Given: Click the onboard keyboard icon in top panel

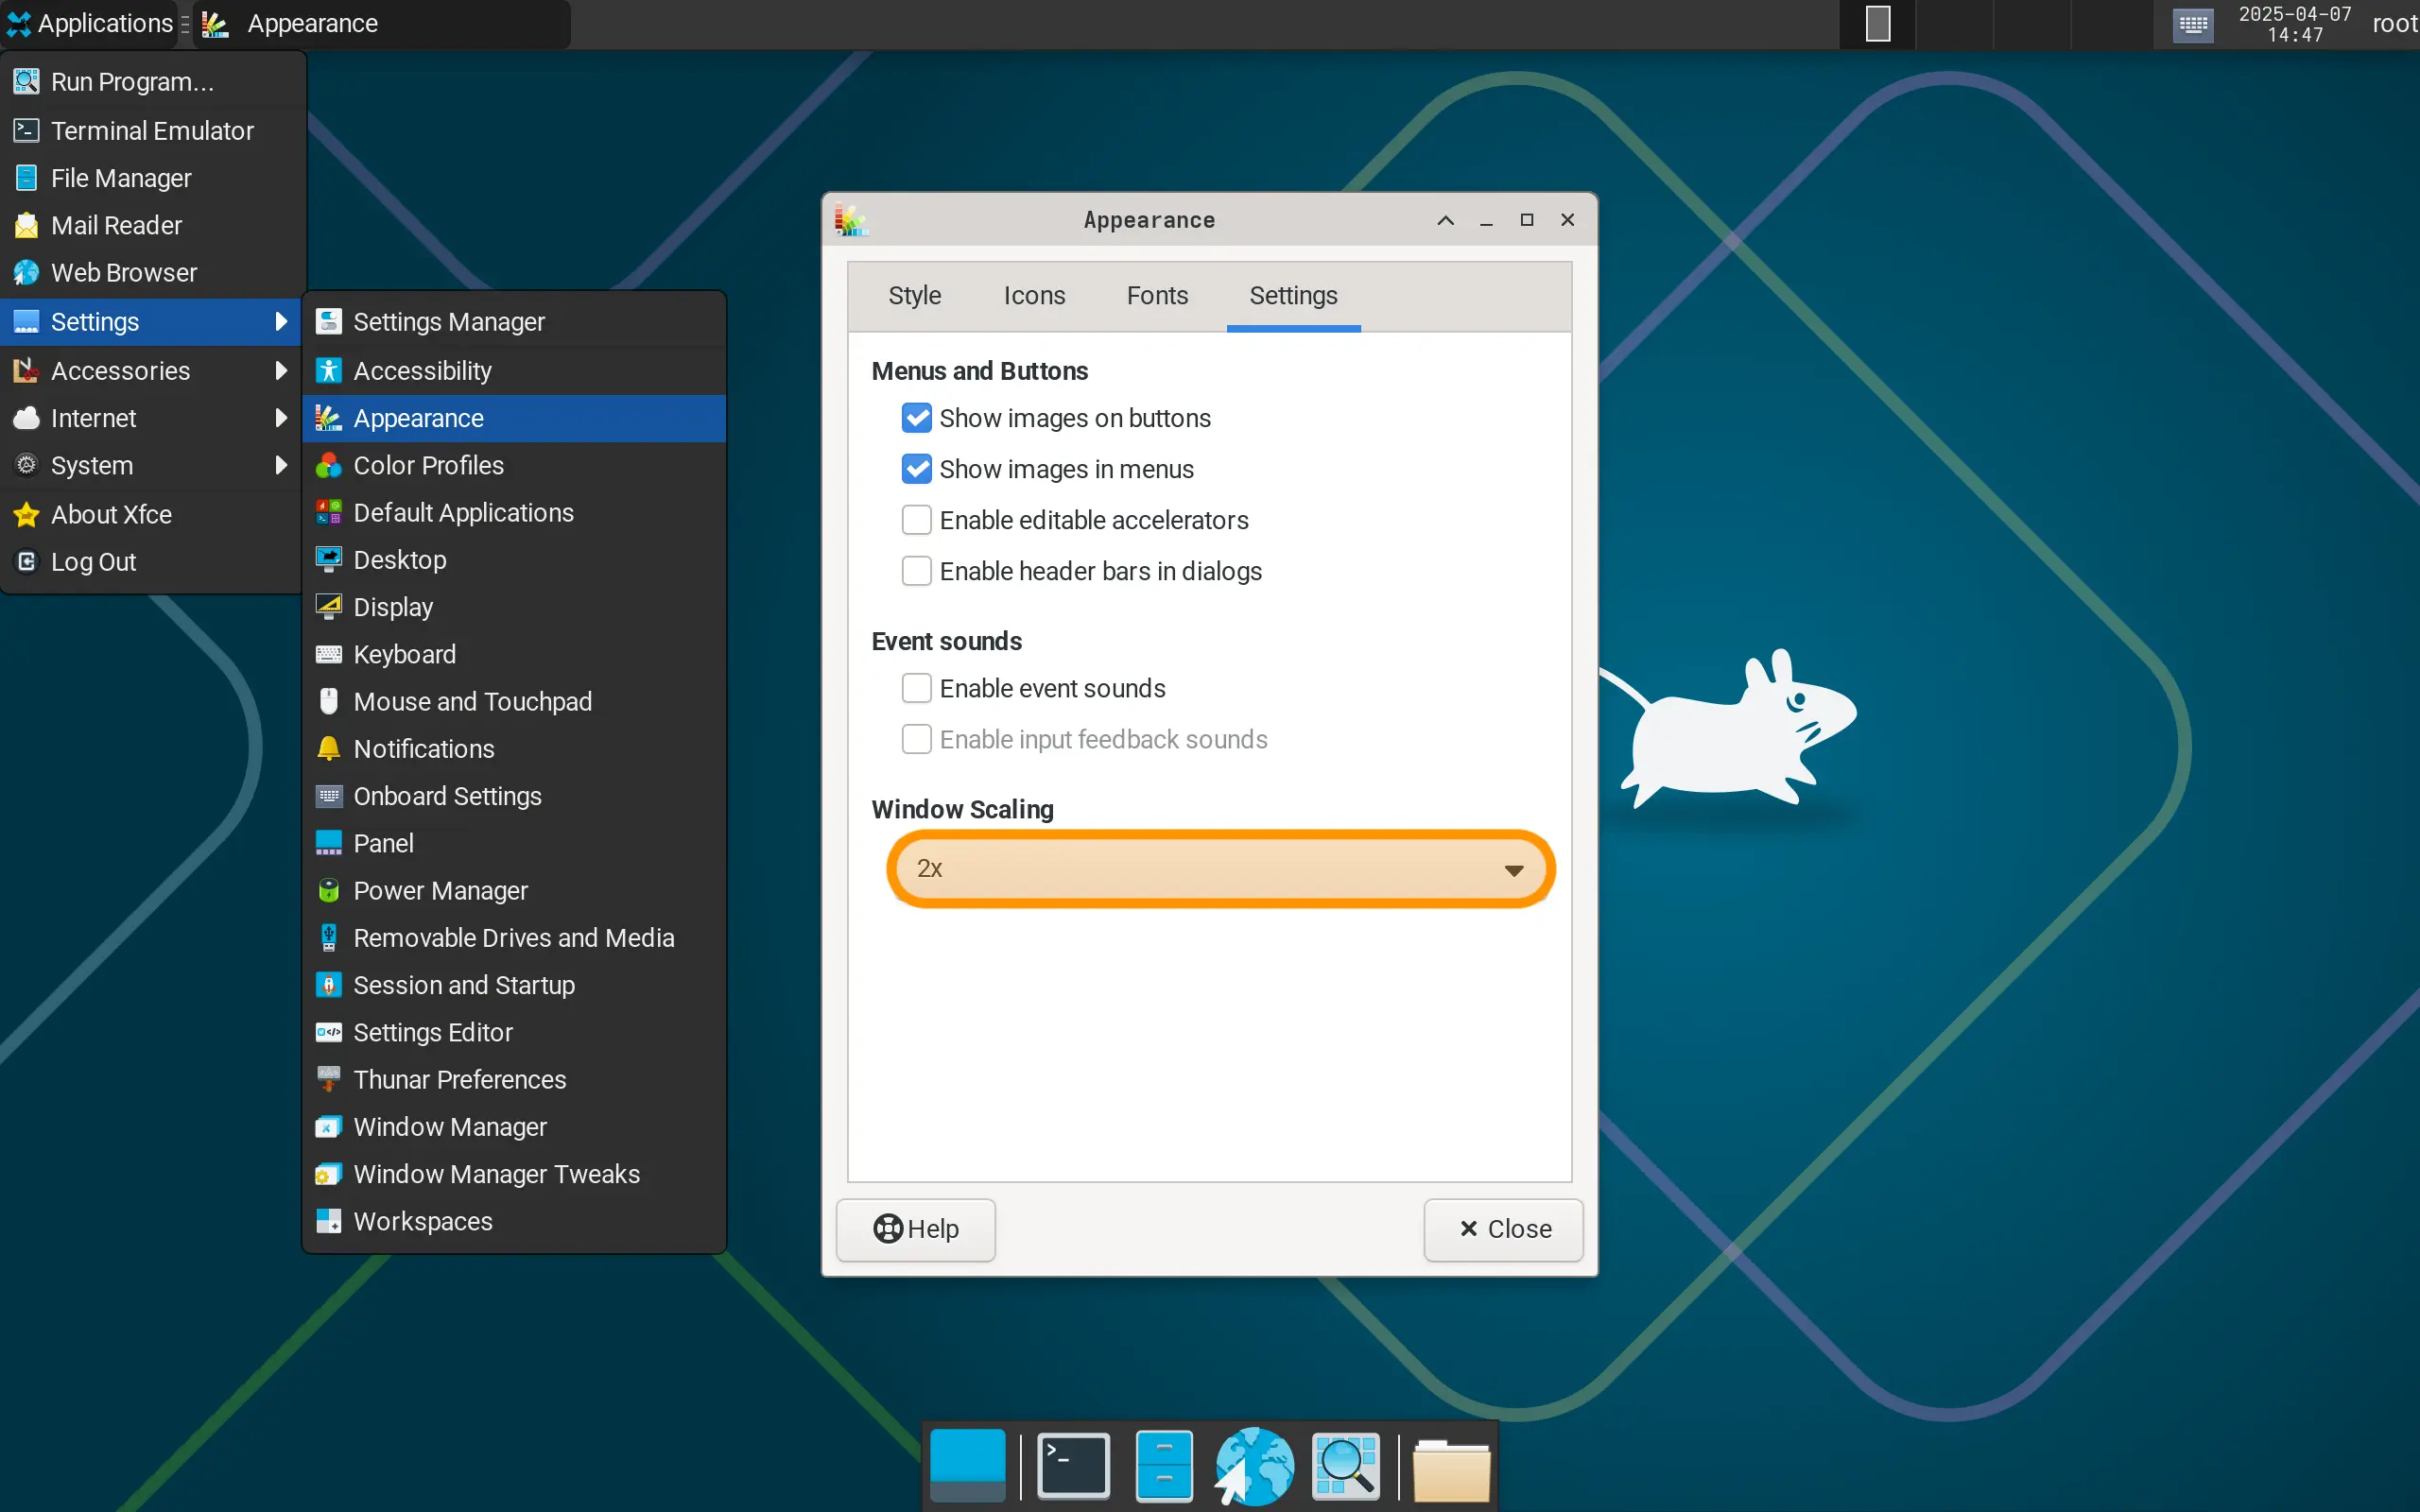Looking at the screenshot, I should (2192, 24).
